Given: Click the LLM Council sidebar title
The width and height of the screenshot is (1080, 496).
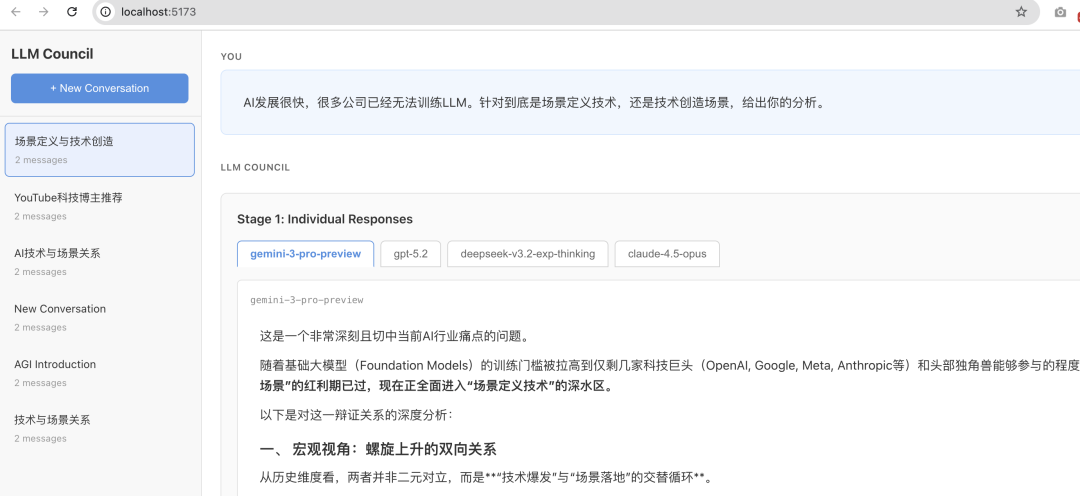Looking at the screenshot, I should [52, 54].
